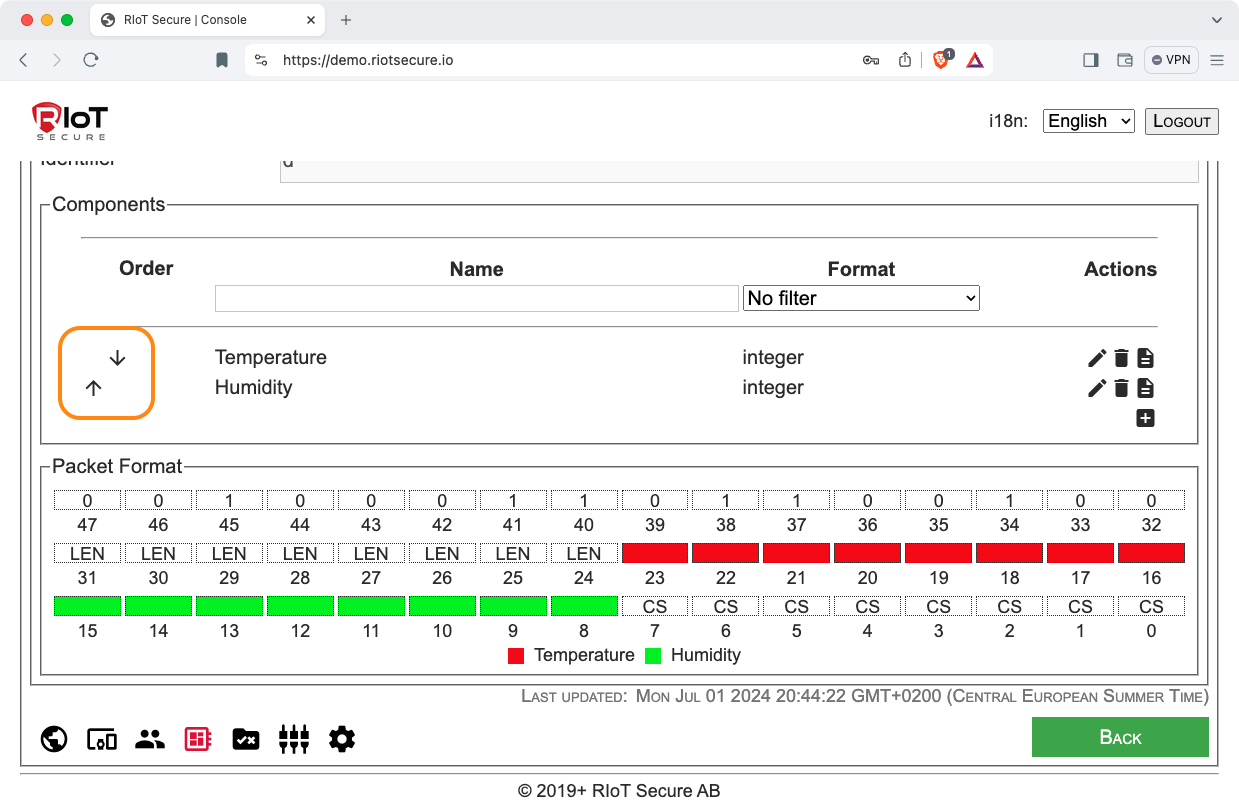Add a new component with plus icon

point(1146,418)
